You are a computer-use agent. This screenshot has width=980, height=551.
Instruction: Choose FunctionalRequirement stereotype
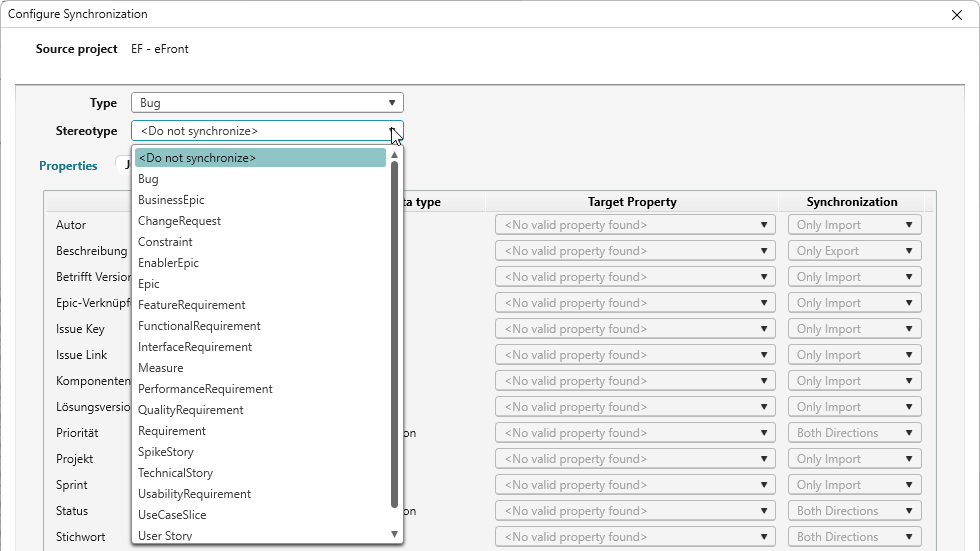pos(260,326)
